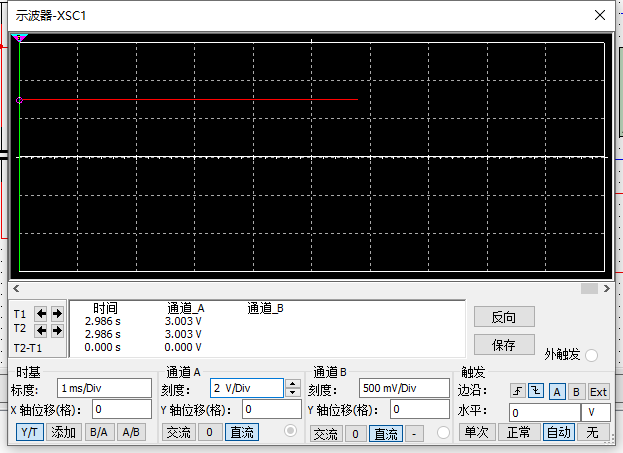Click X axis offset field
Screen dimensions: 623x453
(122, 409)
